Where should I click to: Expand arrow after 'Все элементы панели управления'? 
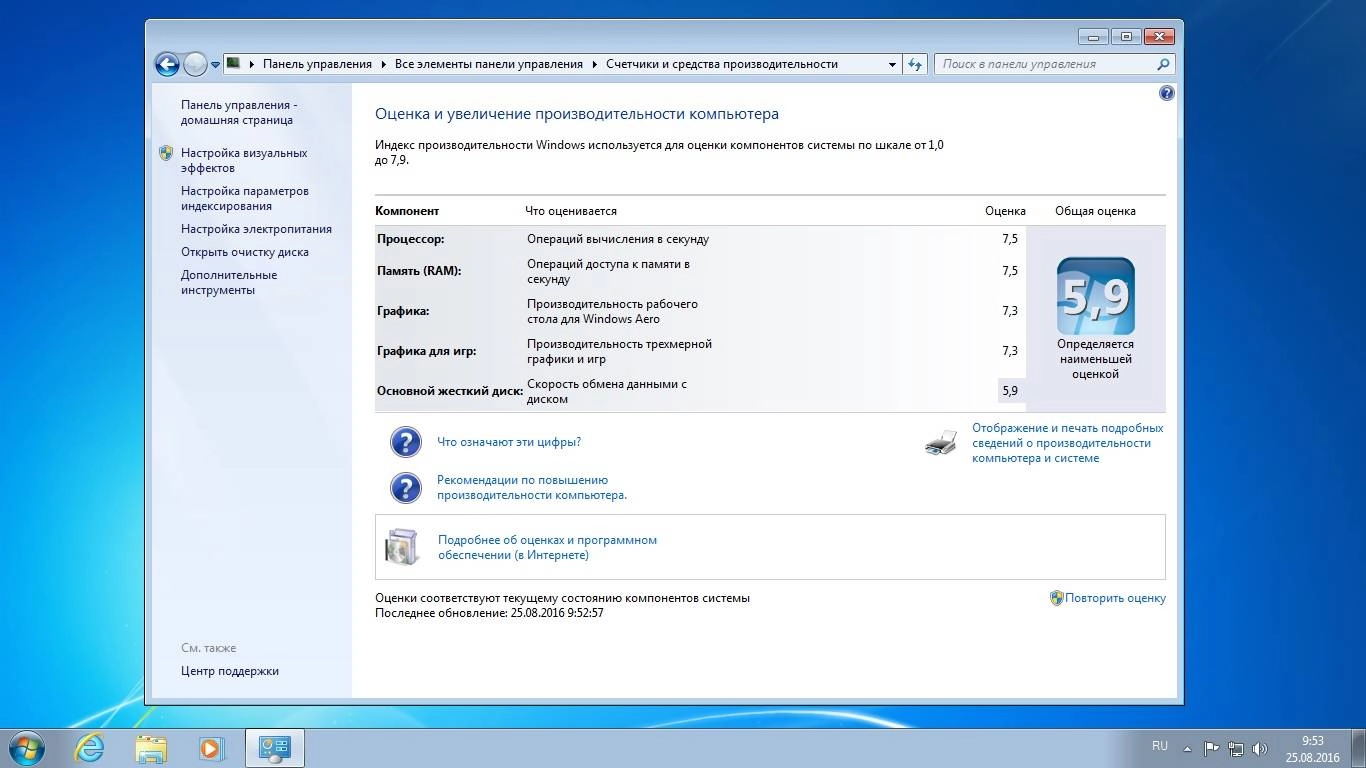595,64
